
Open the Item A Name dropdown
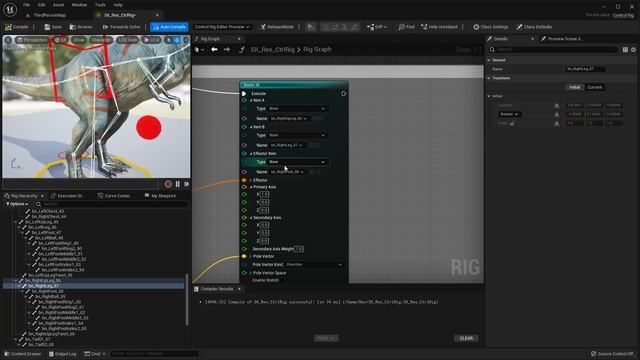(x=289, y=118)
